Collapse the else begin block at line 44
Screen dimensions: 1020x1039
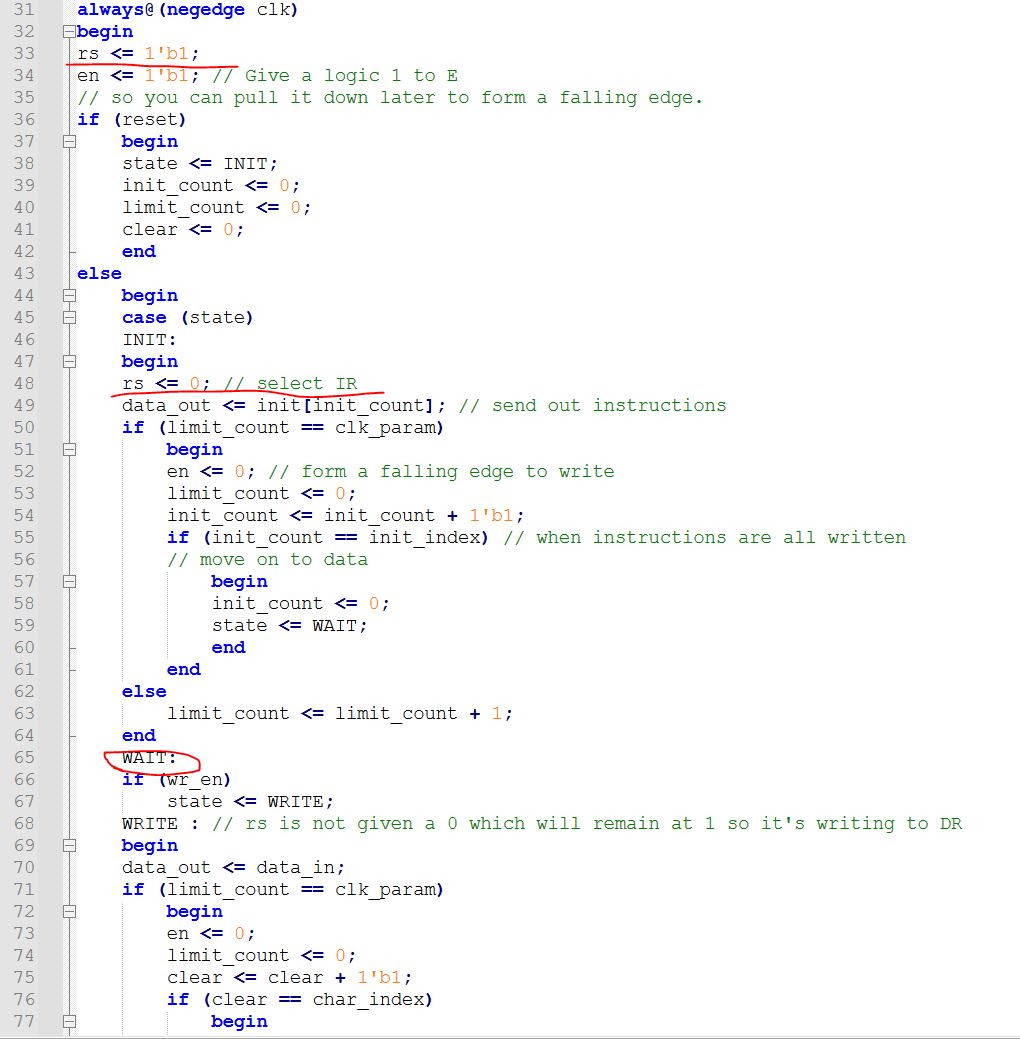tap(69, 296)
